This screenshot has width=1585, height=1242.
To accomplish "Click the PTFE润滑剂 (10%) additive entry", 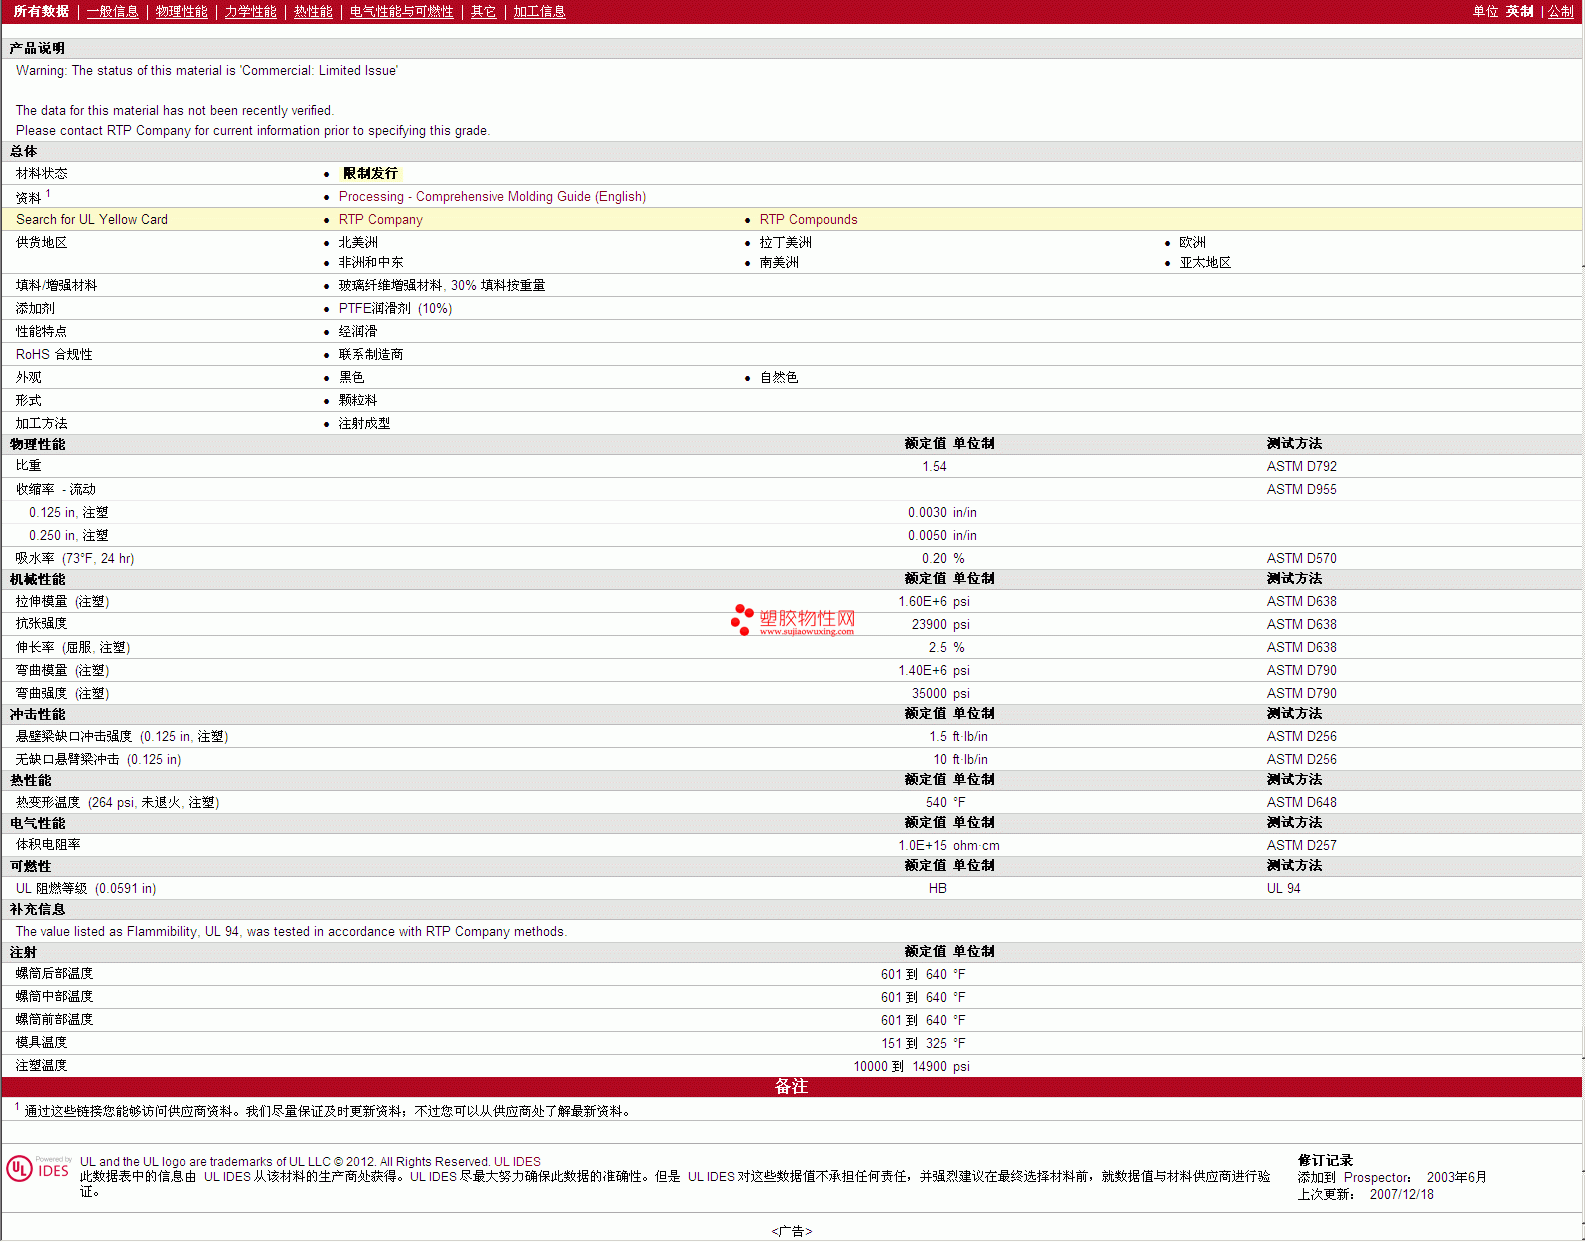I will pyautogui.click(x=395, y=309).
